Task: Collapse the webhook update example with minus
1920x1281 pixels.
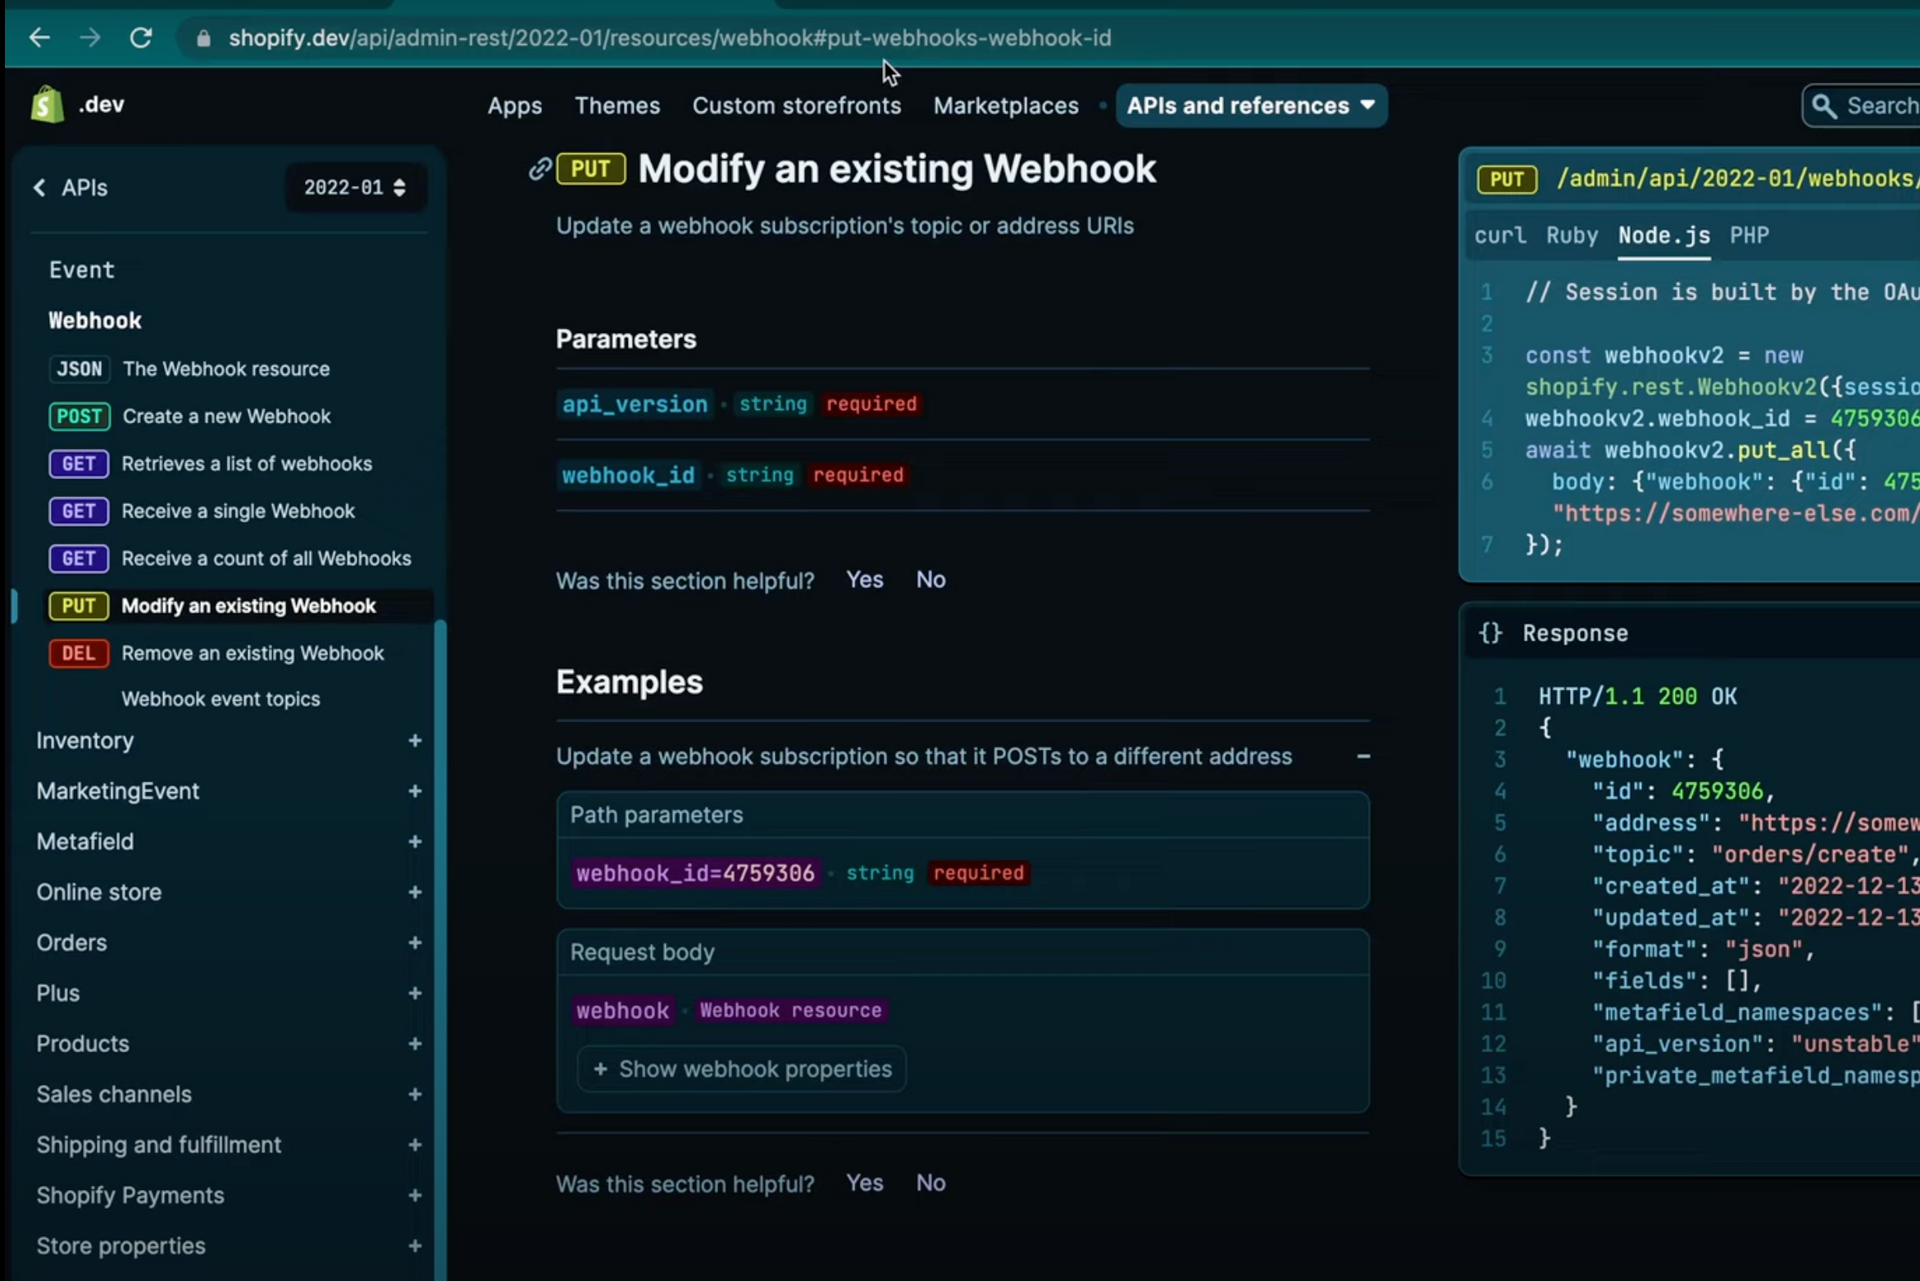Action: coord(1363,756)
